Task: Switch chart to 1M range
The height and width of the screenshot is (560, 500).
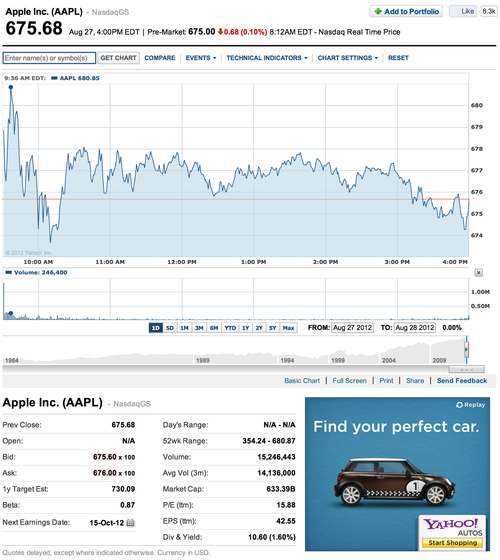Action: coord(185,328)
